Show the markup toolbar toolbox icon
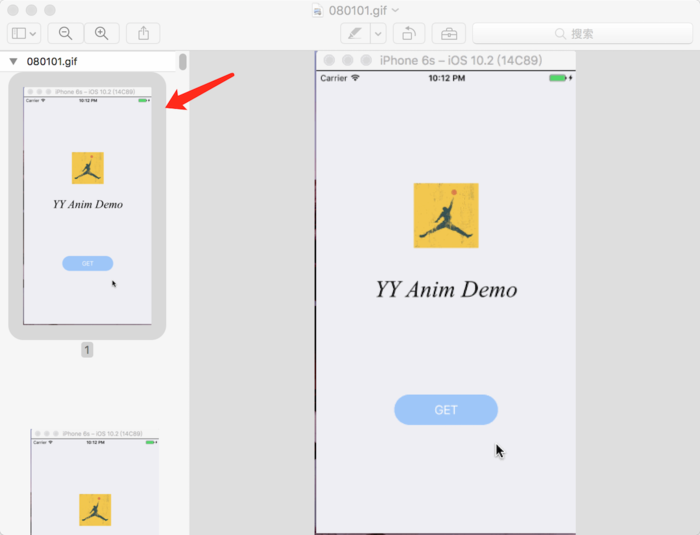This screenshot has height=535, width=700. coord(449,33)
